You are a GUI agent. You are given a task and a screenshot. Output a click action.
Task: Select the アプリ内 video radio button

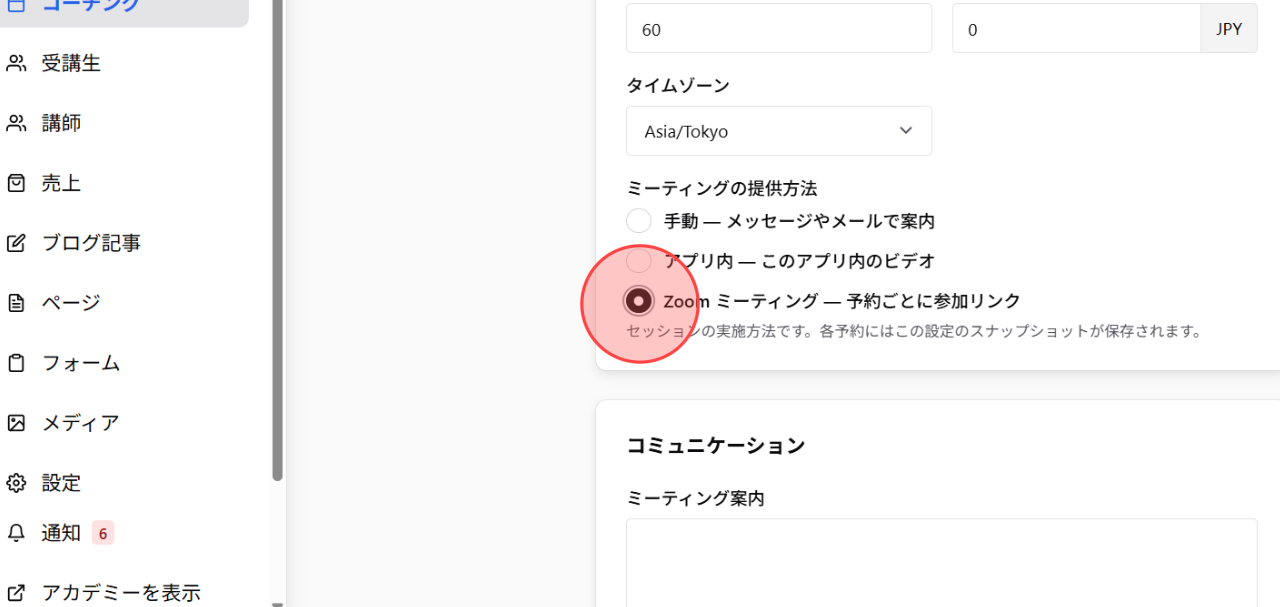tap(639, 261)
